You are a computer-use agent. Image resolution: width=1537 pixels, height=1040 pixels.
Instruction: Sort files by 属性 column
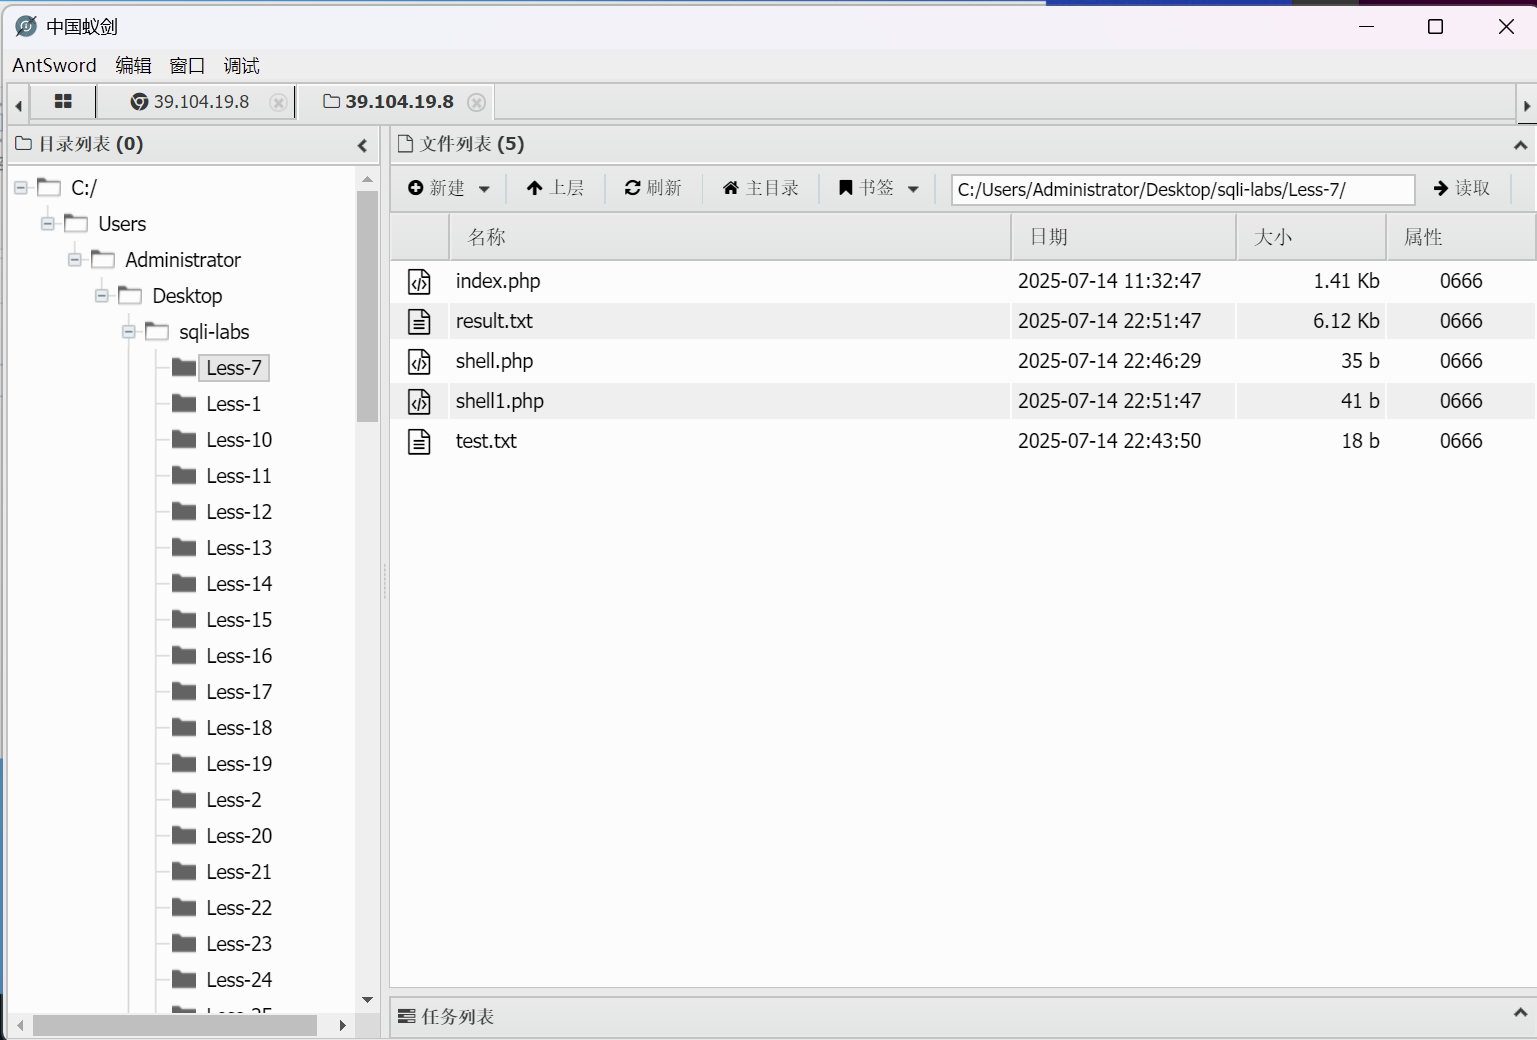(x=1460, y=237)
